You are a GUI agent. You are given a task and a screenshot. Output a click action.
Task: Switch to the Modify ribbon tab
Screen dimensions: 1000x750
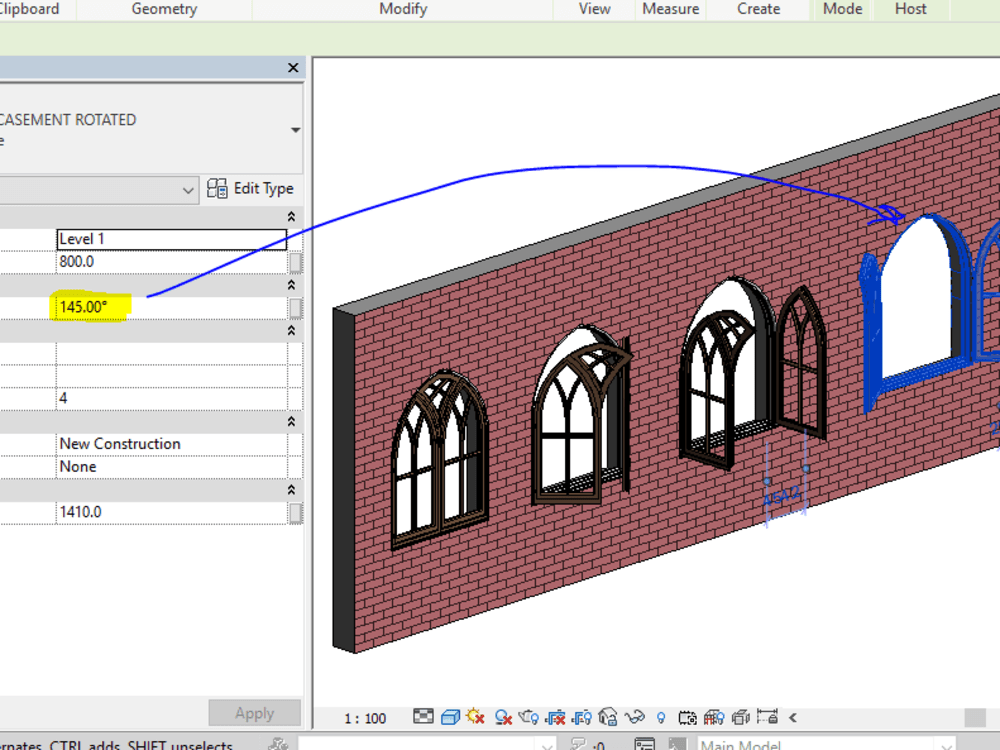(403, 9)
